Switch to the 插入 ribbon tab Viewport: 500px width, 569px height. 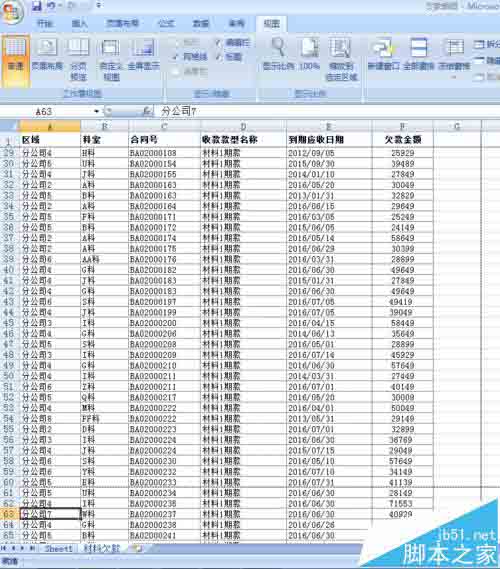[x=79, y=24]
